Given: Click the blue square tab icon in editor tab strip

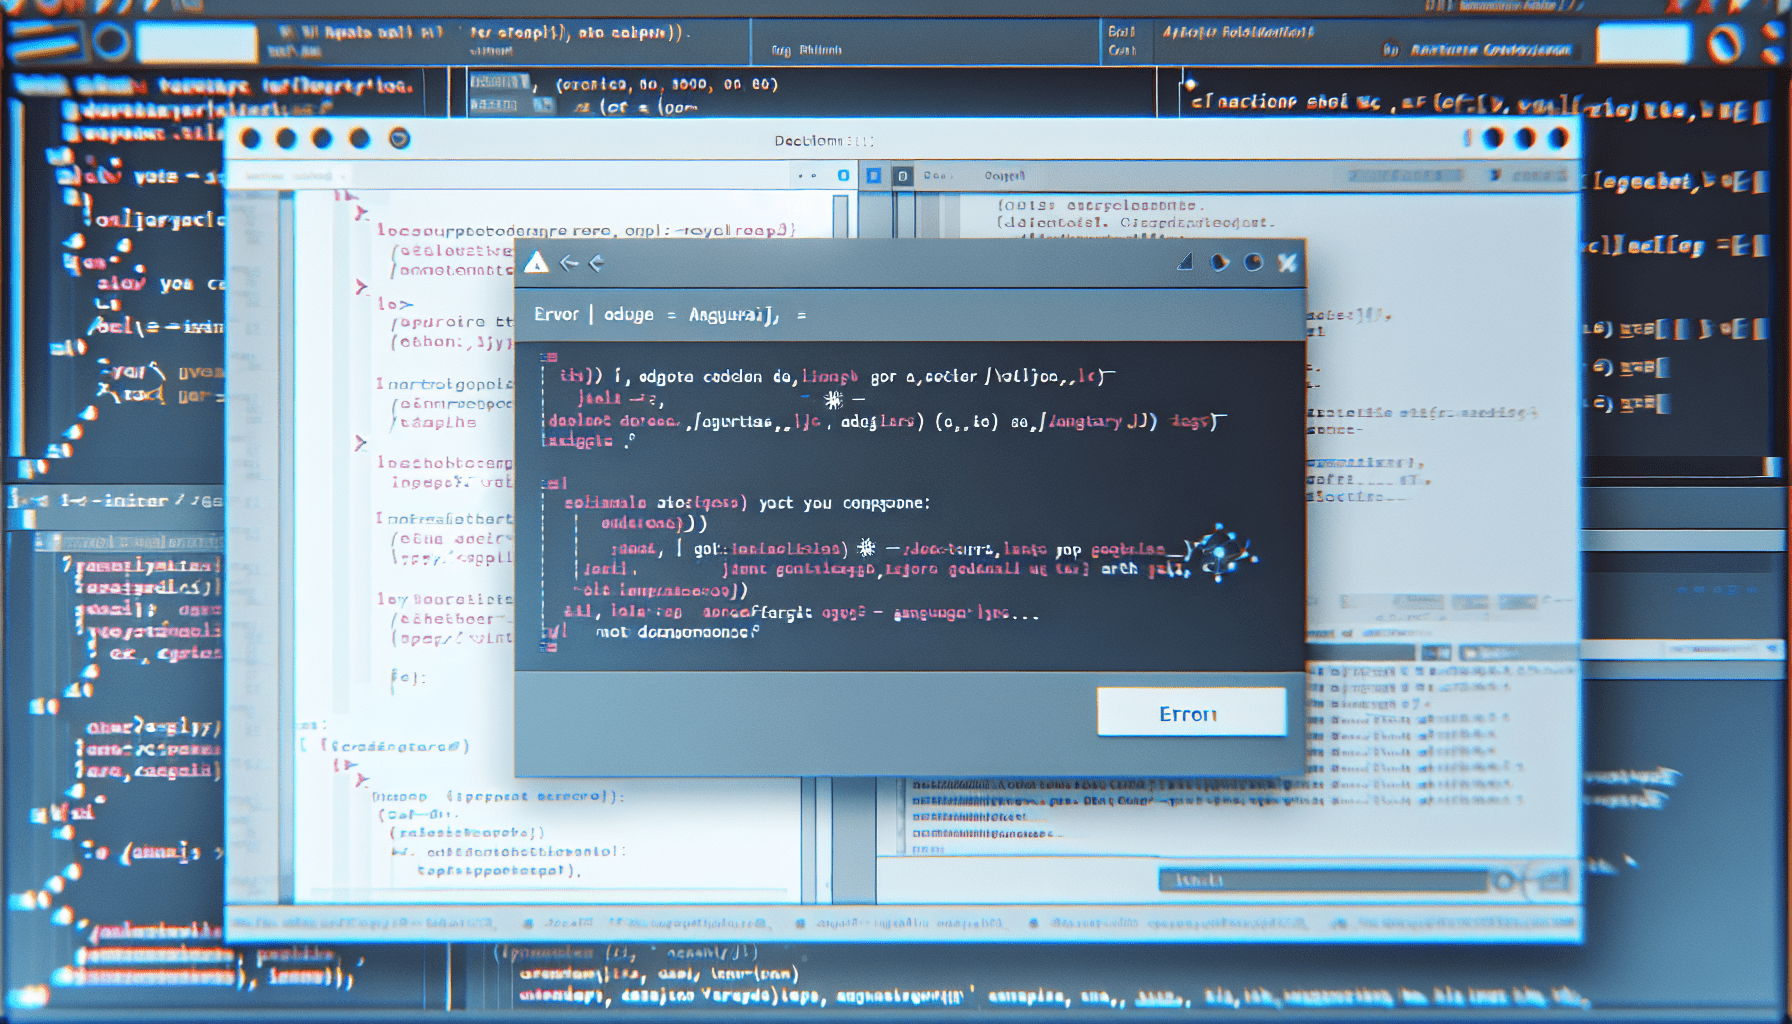Looking at the screenshot, I should (x=873, y=176).
